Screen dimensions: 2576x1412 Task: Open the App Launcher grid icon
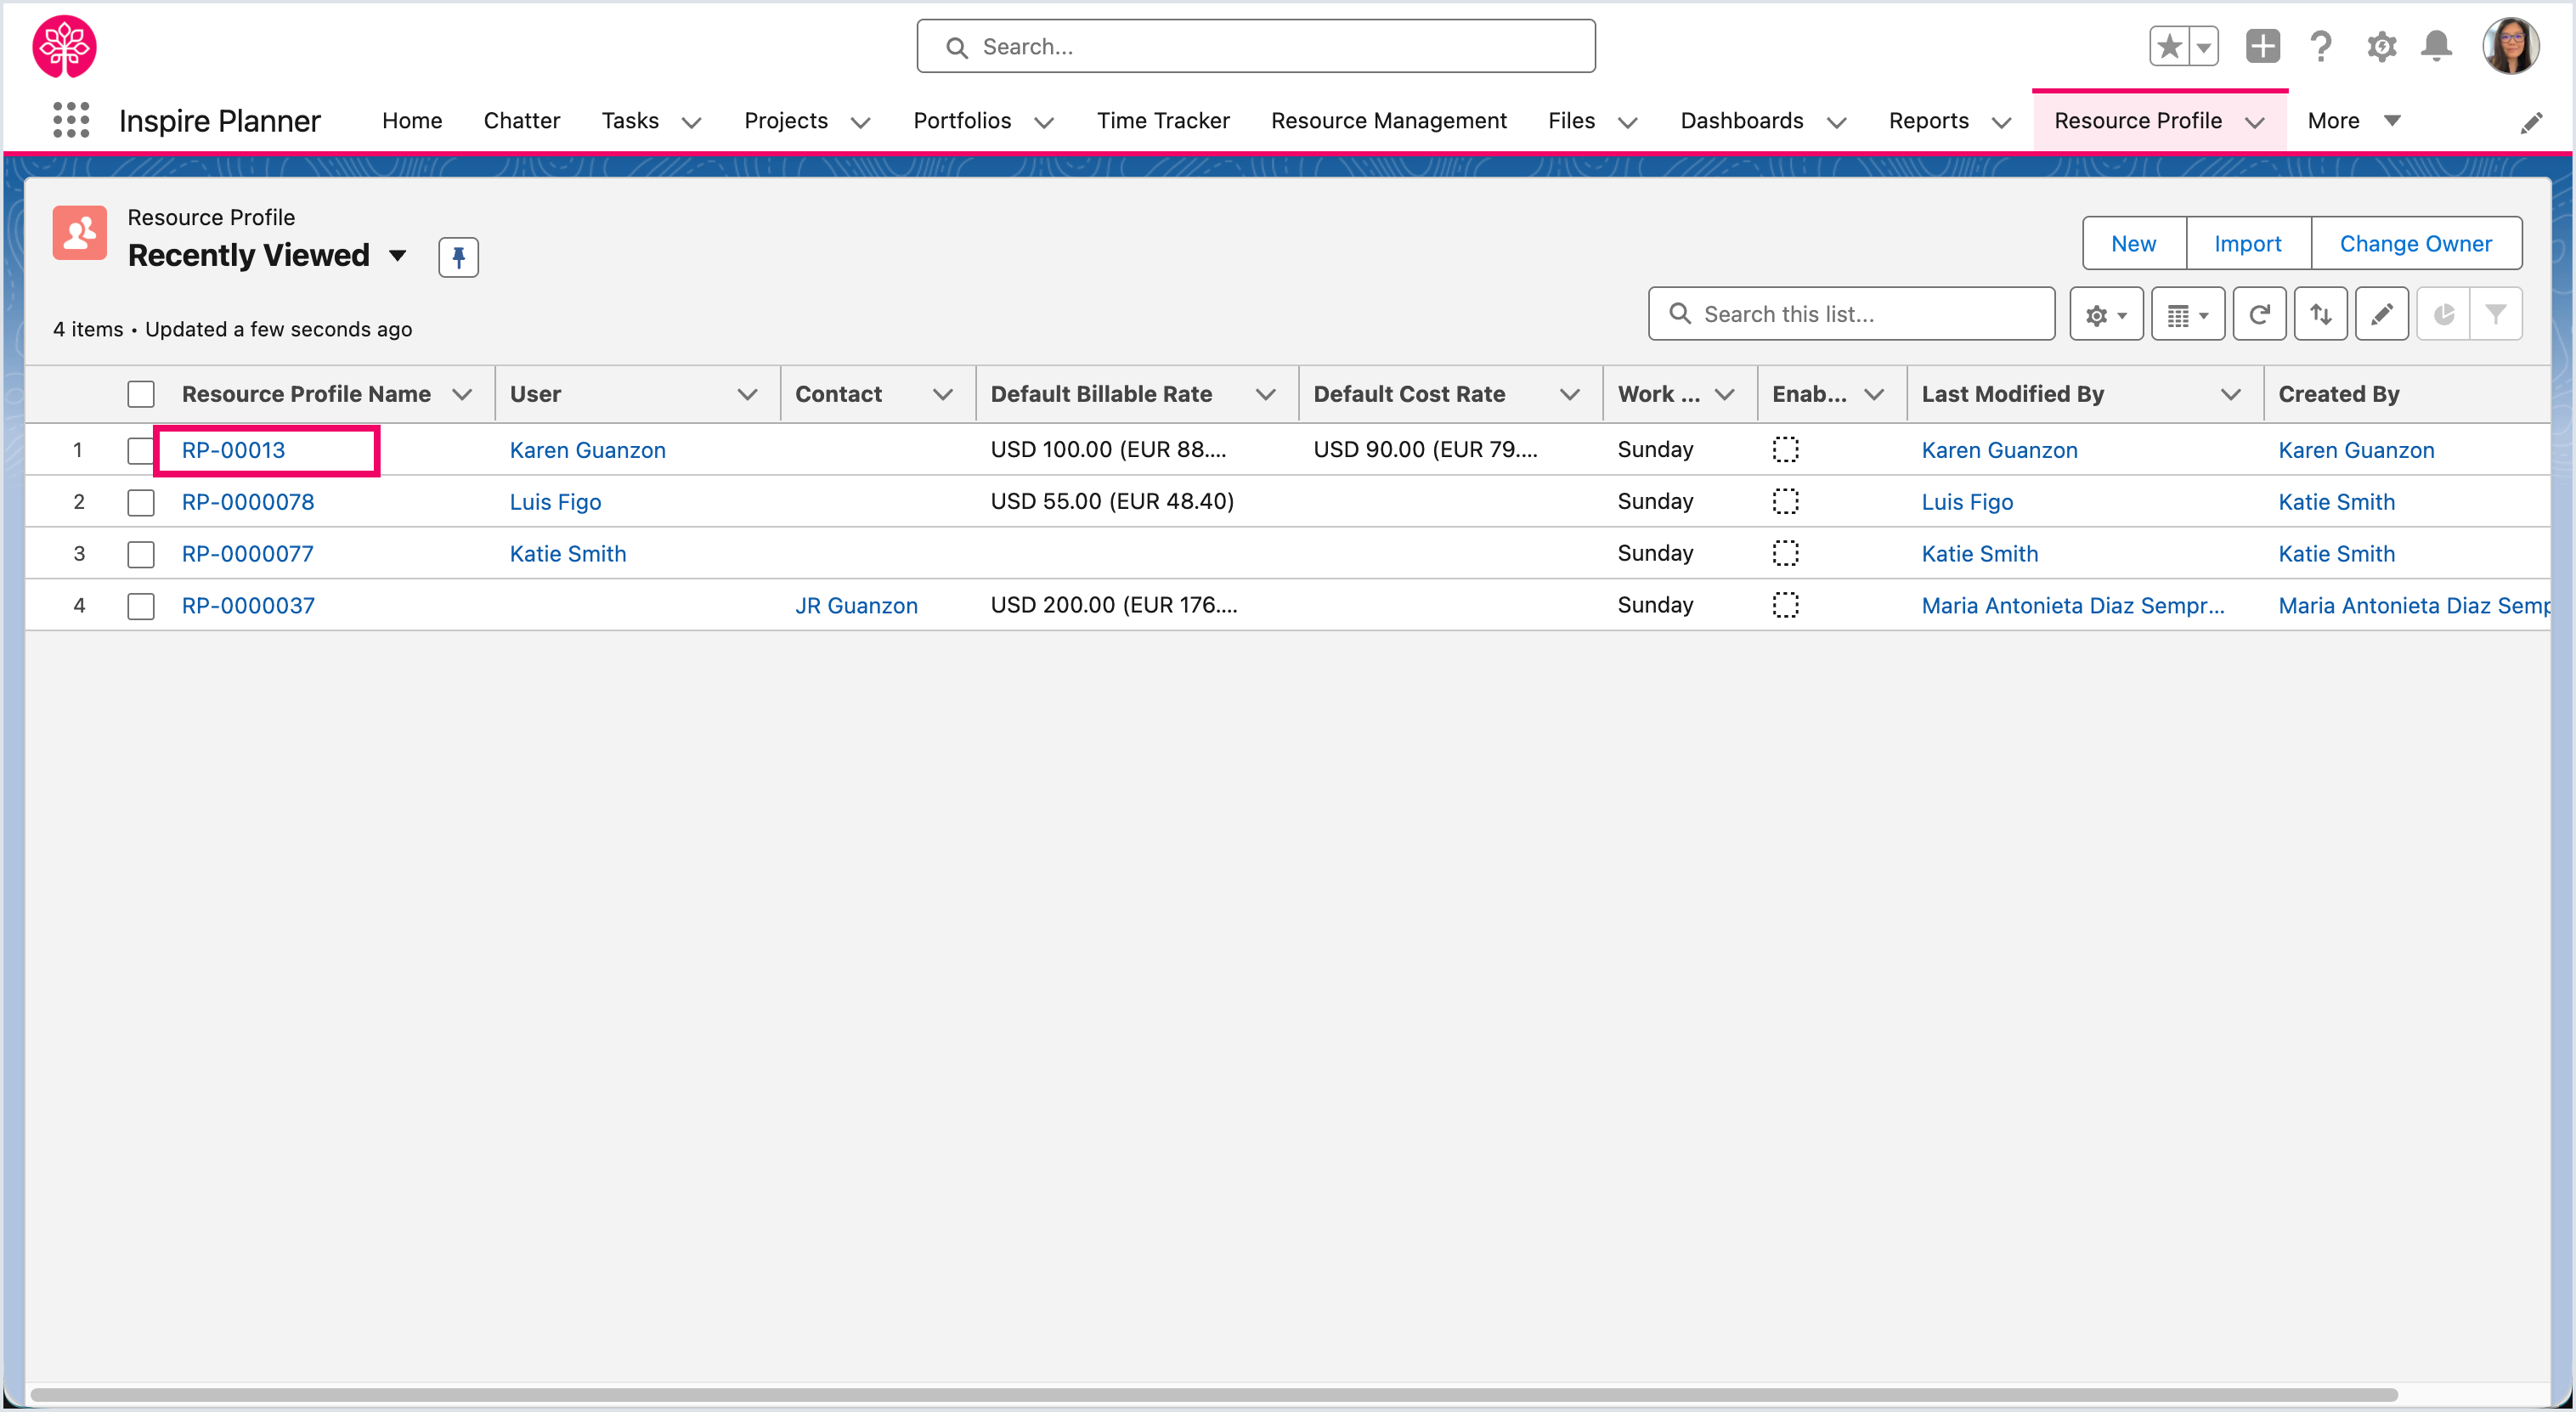point(71,120)
